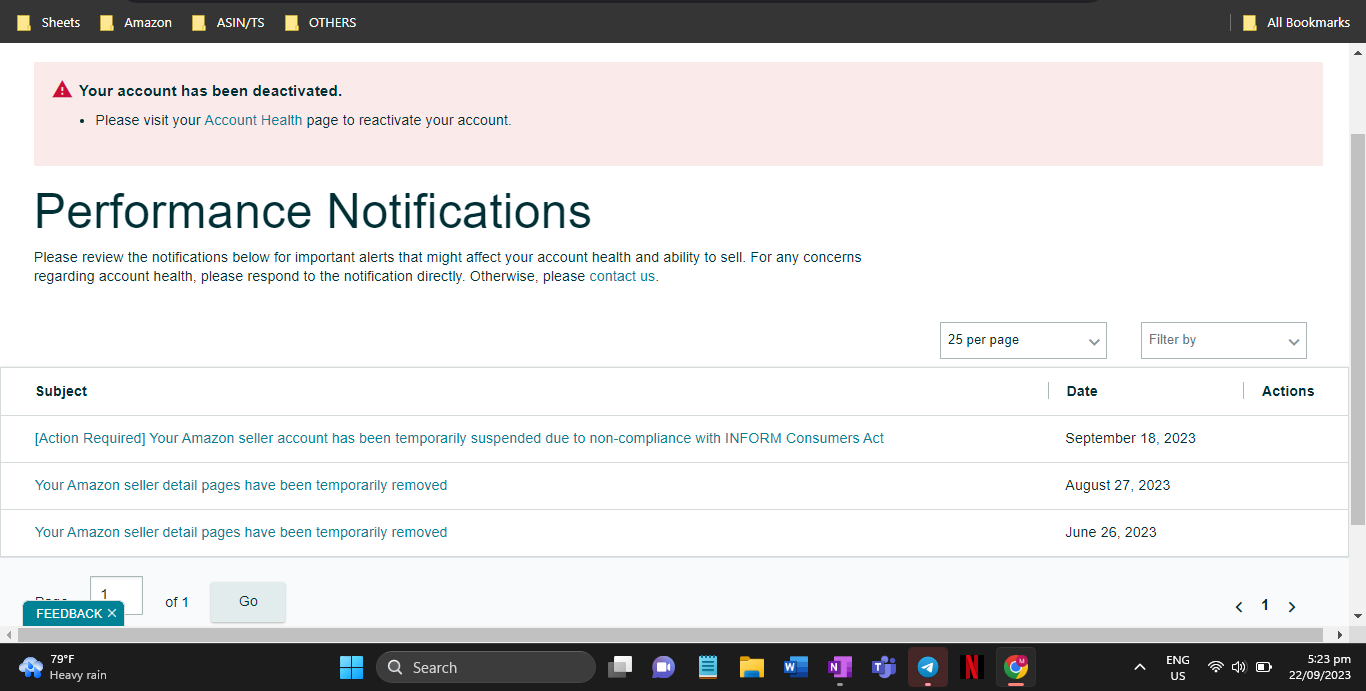Viewport: 1366px width, 691px height.
Task: Open the FEEDBACK panel
Action: (69, 613)
